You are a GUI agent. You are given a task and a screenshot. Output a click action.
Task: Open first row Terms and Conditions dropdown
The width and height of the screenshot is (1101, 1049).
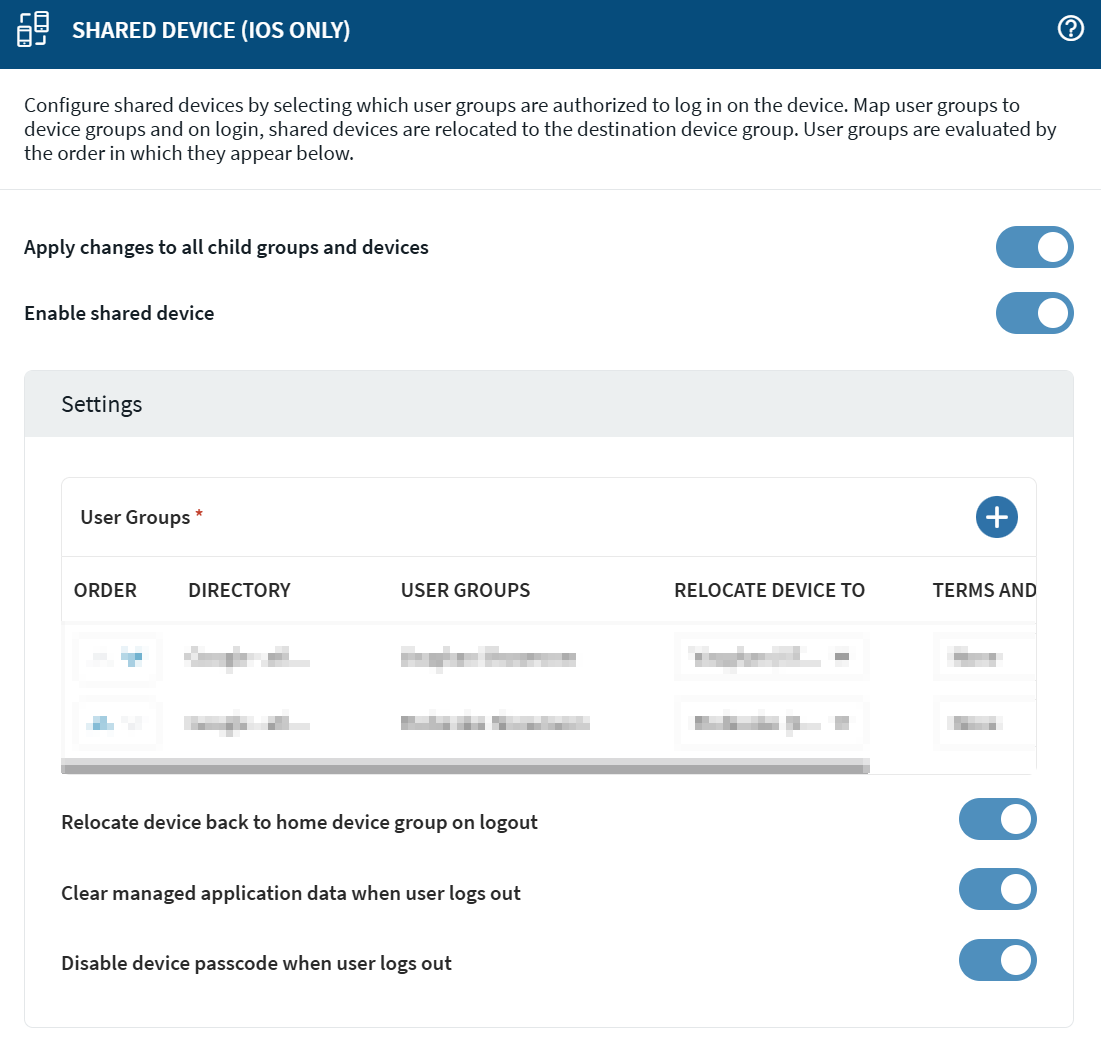(983, 657)
